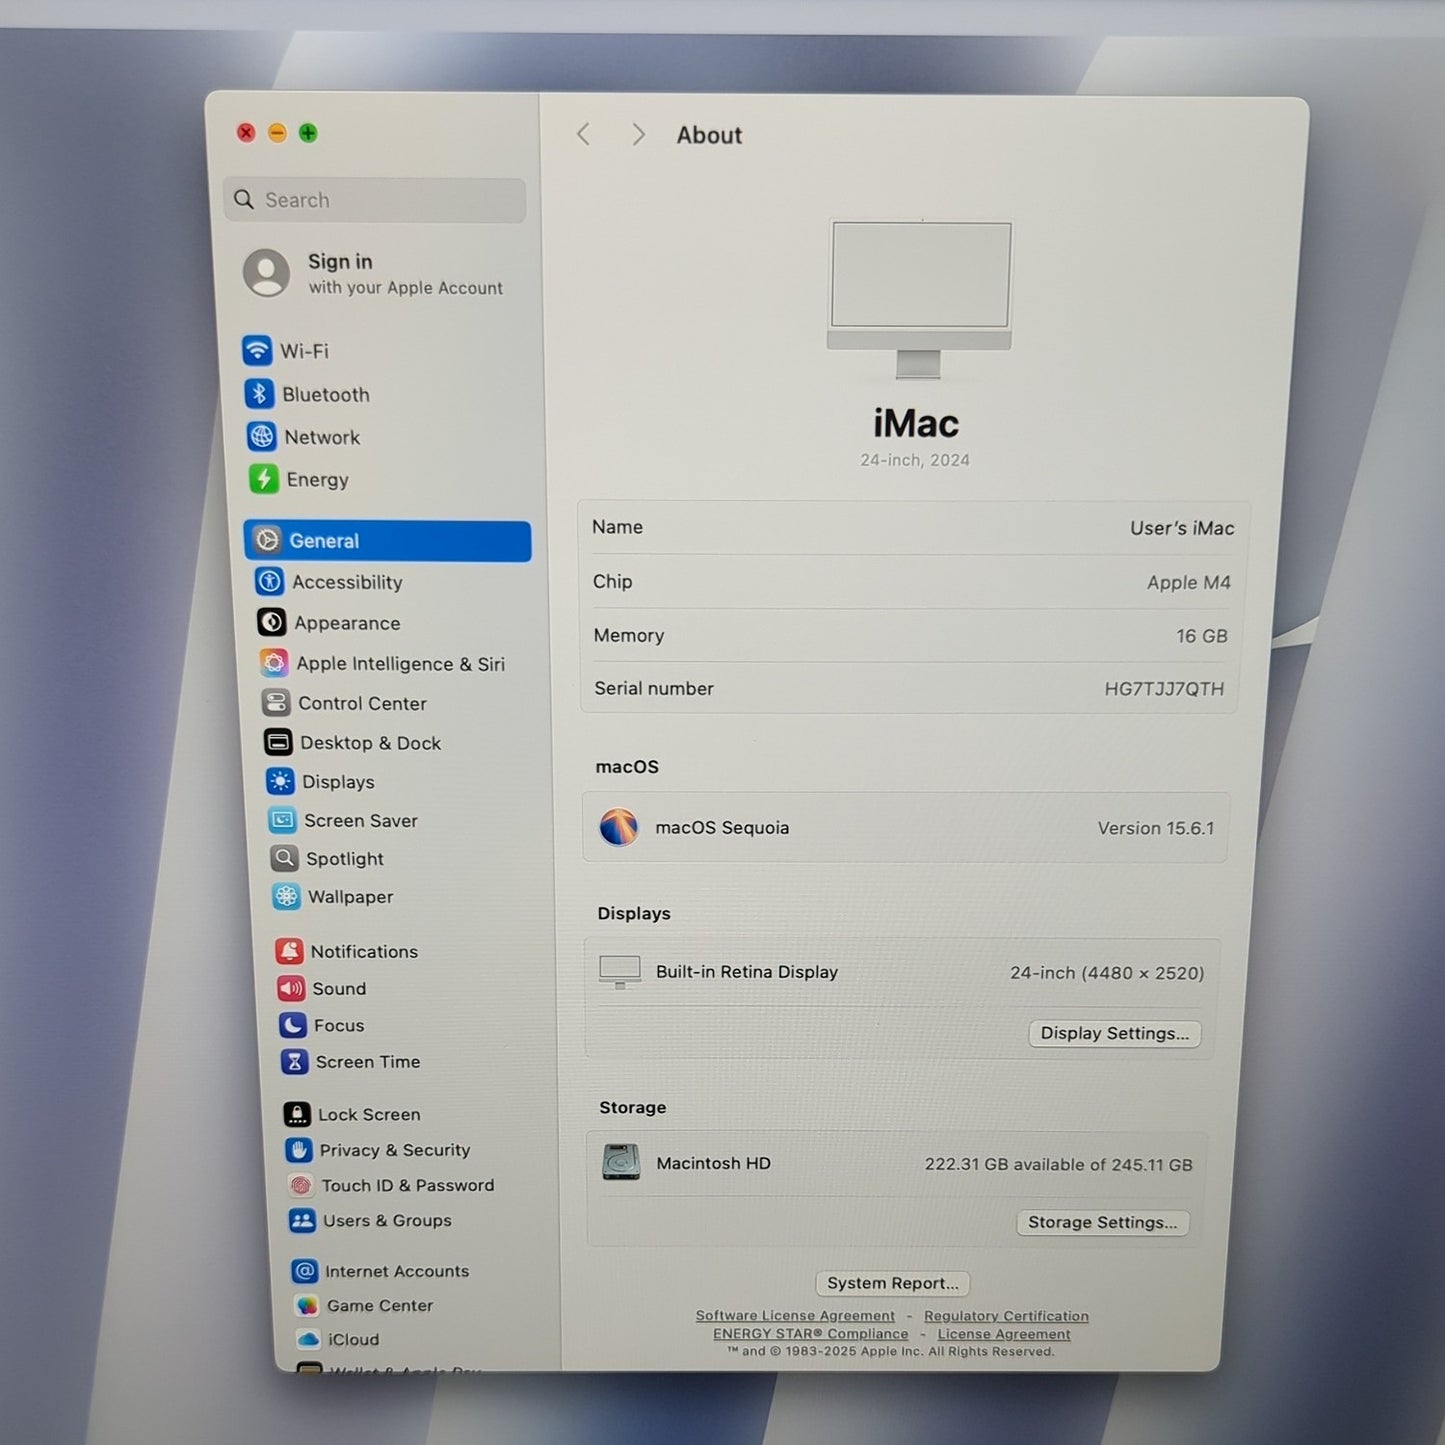Open Accessibility settings icon
This screenshot has height=1445, width=1445.
(x=270, y=581)
